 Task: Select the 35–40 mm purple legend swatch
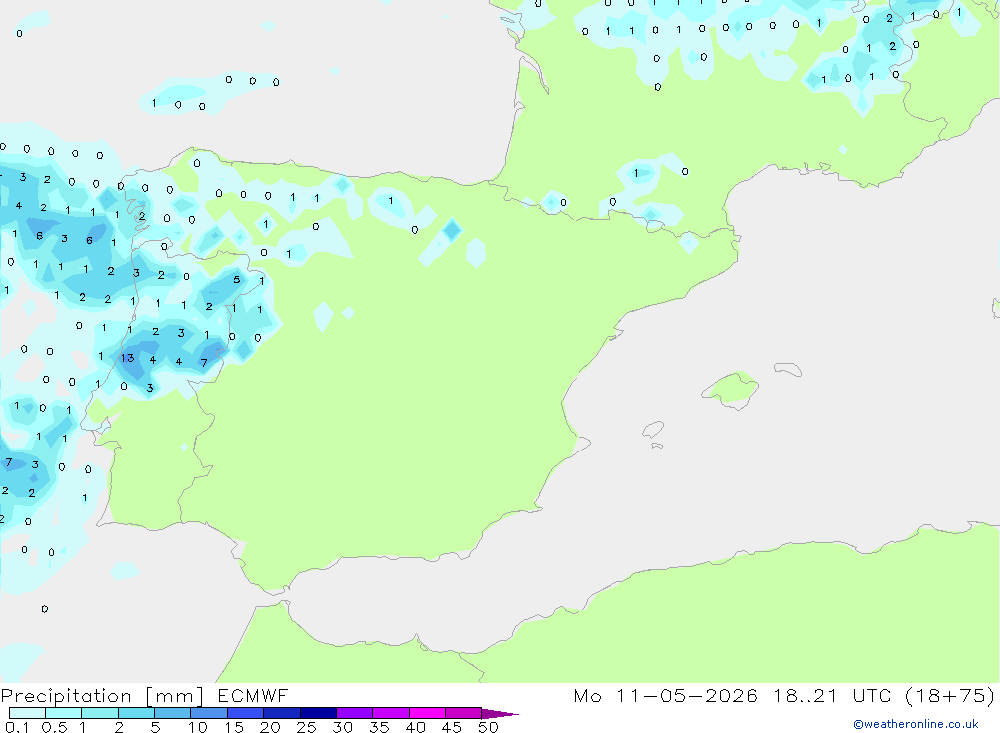[x=391, y=713]
